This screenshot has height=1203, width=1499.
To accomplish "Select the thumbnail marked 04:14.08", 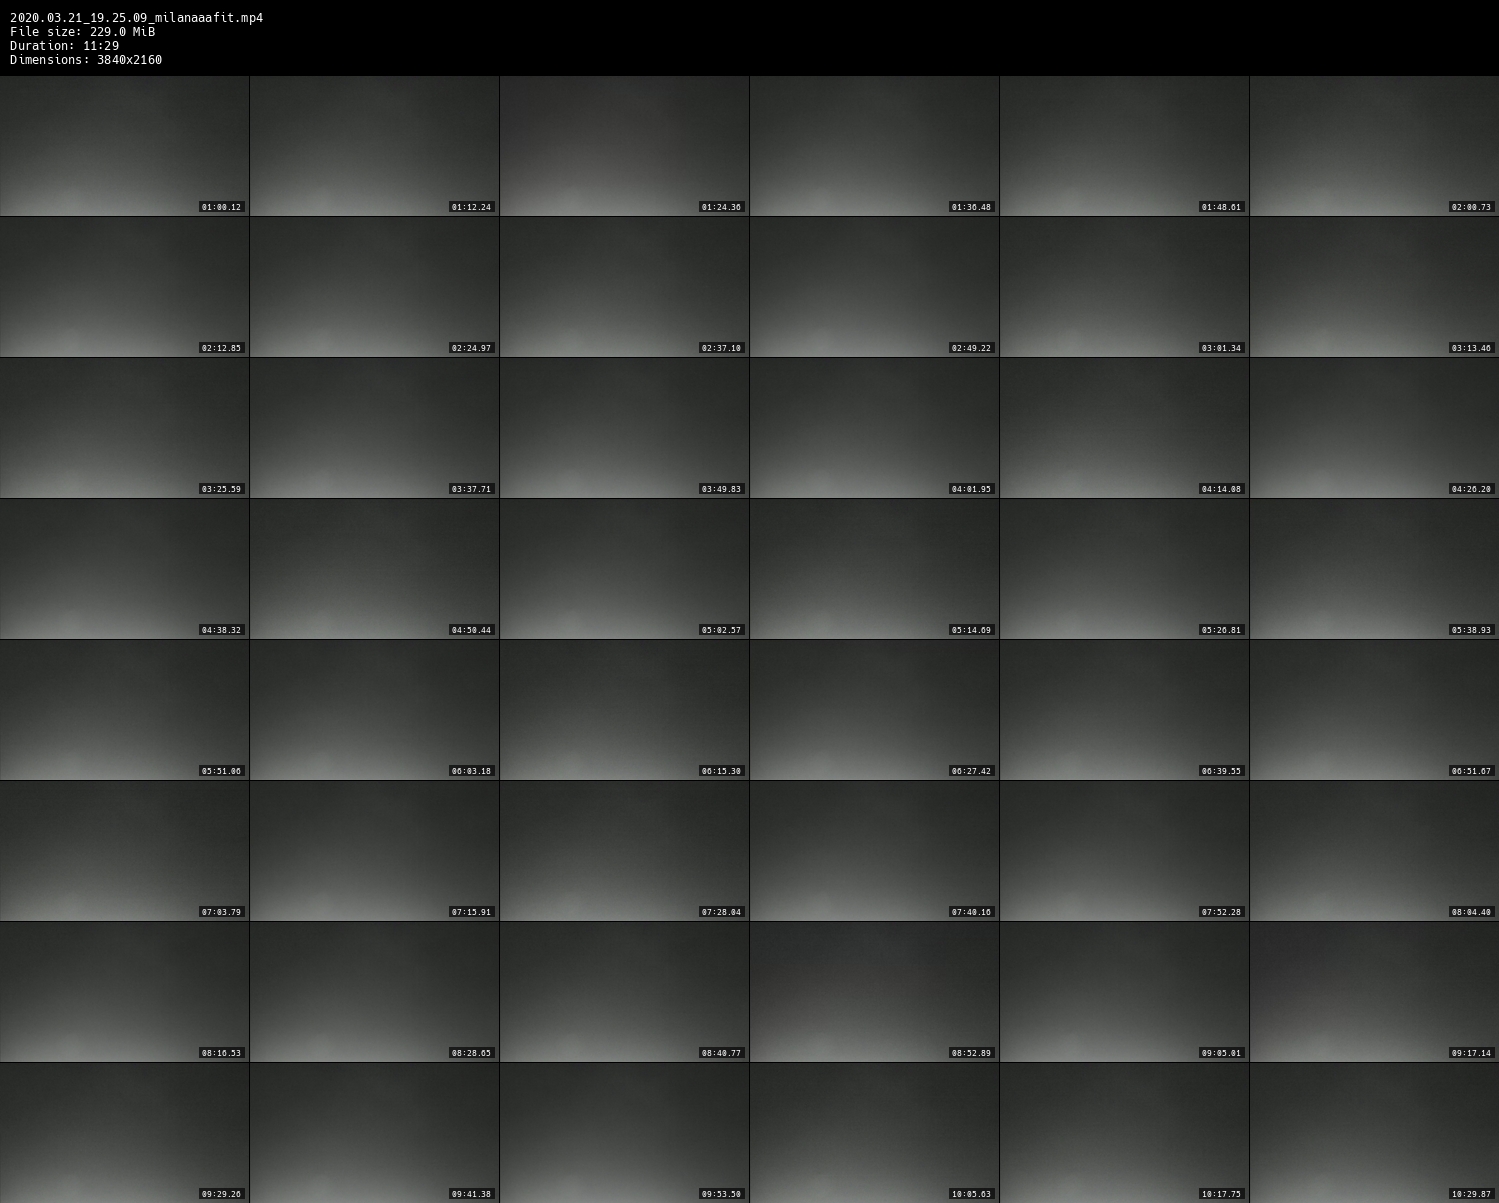I will pos(1124,428).
